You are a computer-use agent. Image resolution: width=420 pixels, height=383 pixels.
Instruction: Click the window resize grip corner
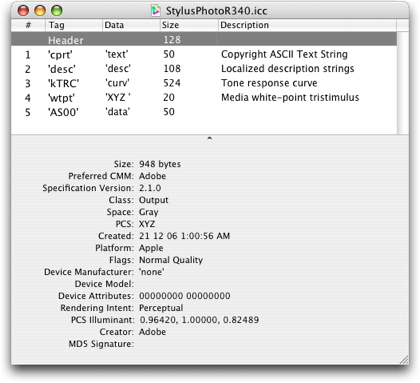point(404,360)
